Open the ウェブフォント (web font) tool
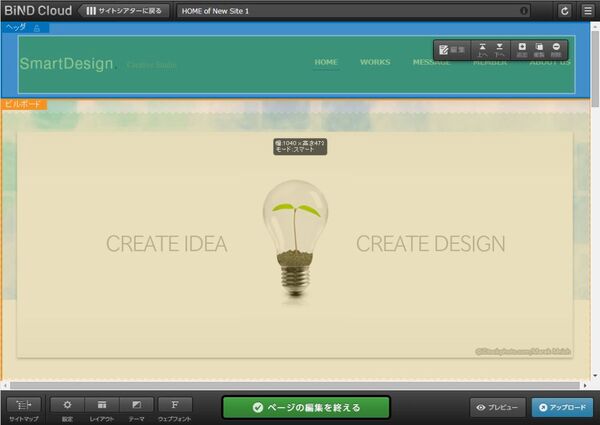 click(175, 407)
